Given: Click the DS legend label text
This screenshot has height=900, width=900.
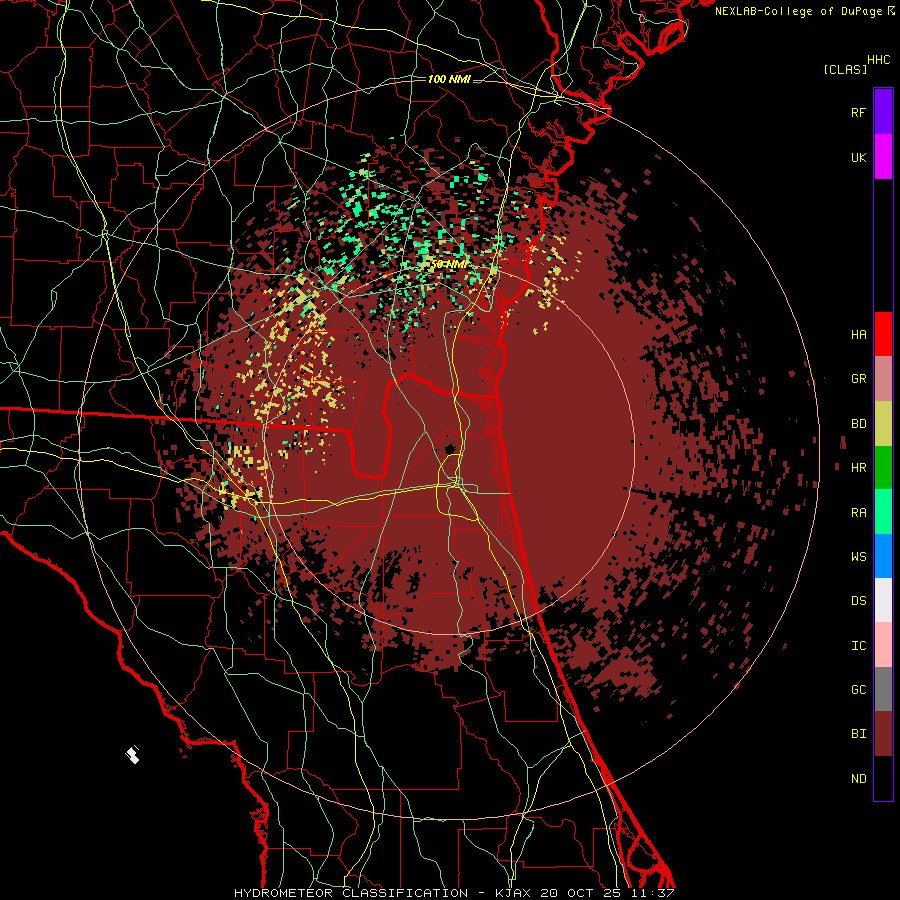Looking at the screenshot, I should 858,601.
